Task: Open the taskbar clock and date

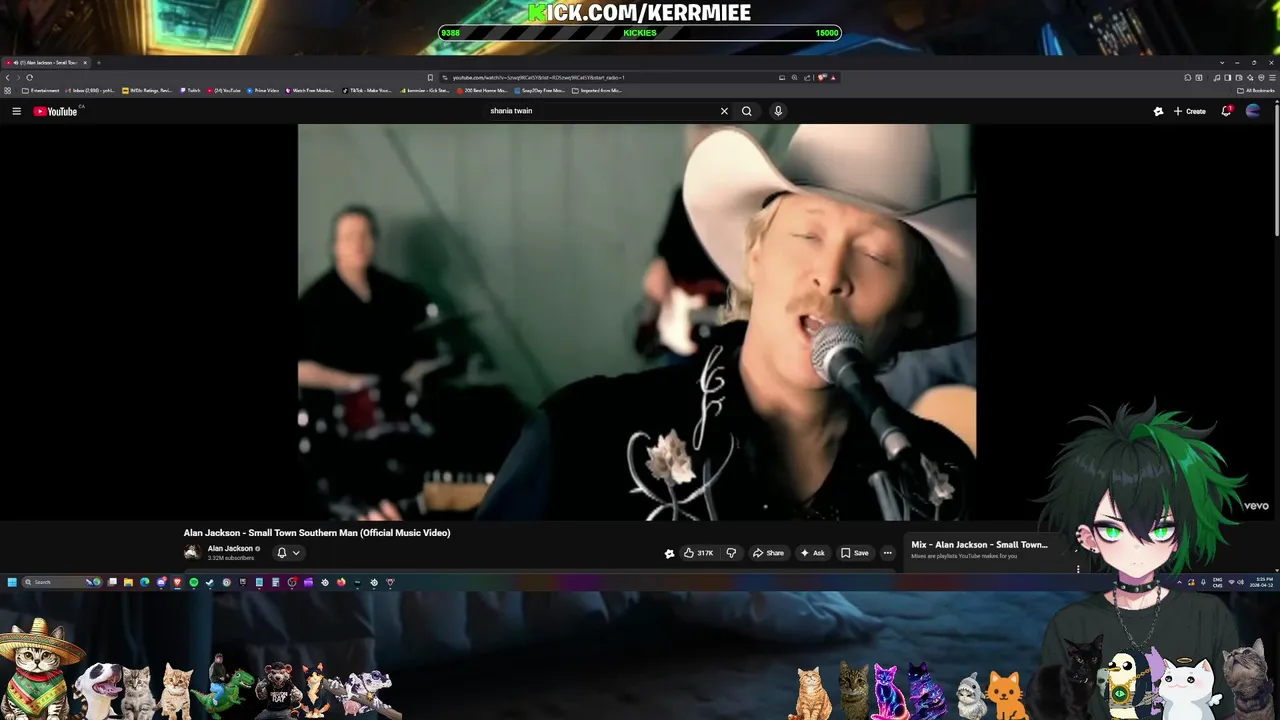Action: coord(1261,582)
